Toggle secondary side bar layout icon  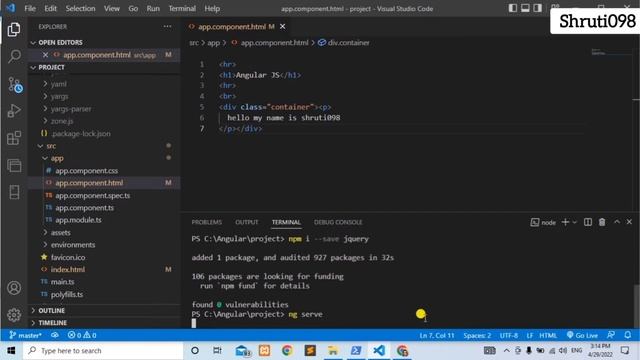tap(538, 8)
